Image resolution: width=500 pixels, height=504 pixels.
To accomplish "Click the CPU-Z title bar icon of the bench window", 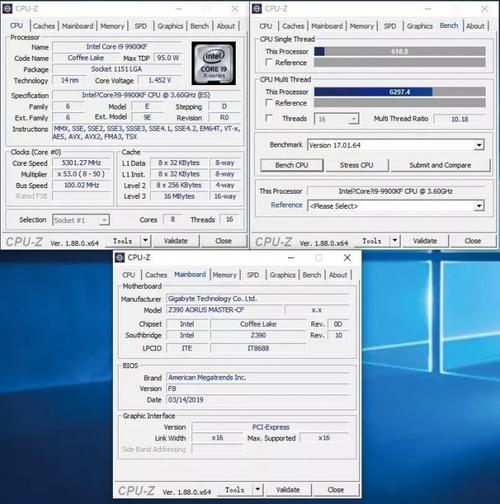I will tap(257, 9).
